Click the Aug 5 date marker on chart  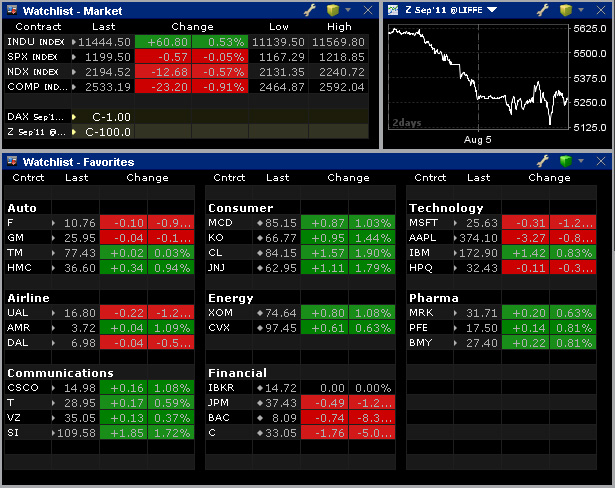477,139
